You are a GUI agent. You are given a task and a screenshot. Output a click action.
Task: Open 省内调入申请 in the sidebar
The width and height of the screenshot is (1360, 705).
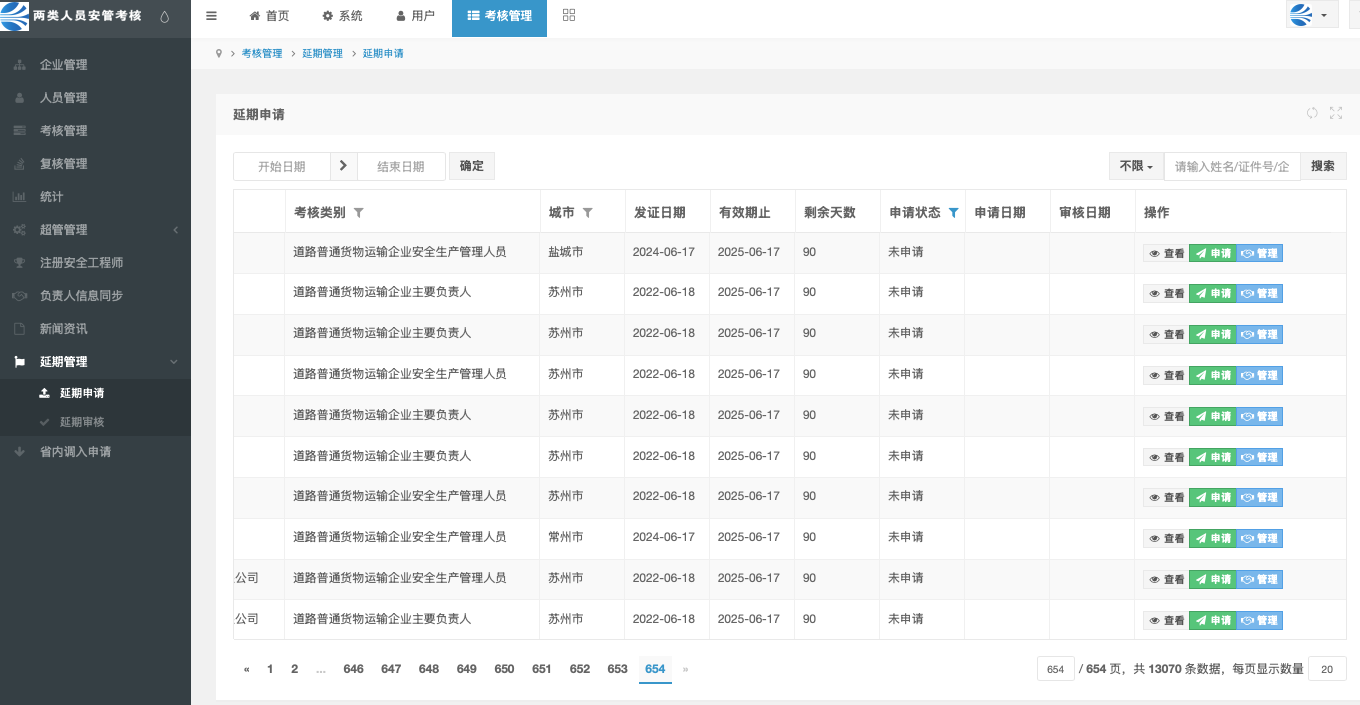pyautogui.click(x=95, y=452)
